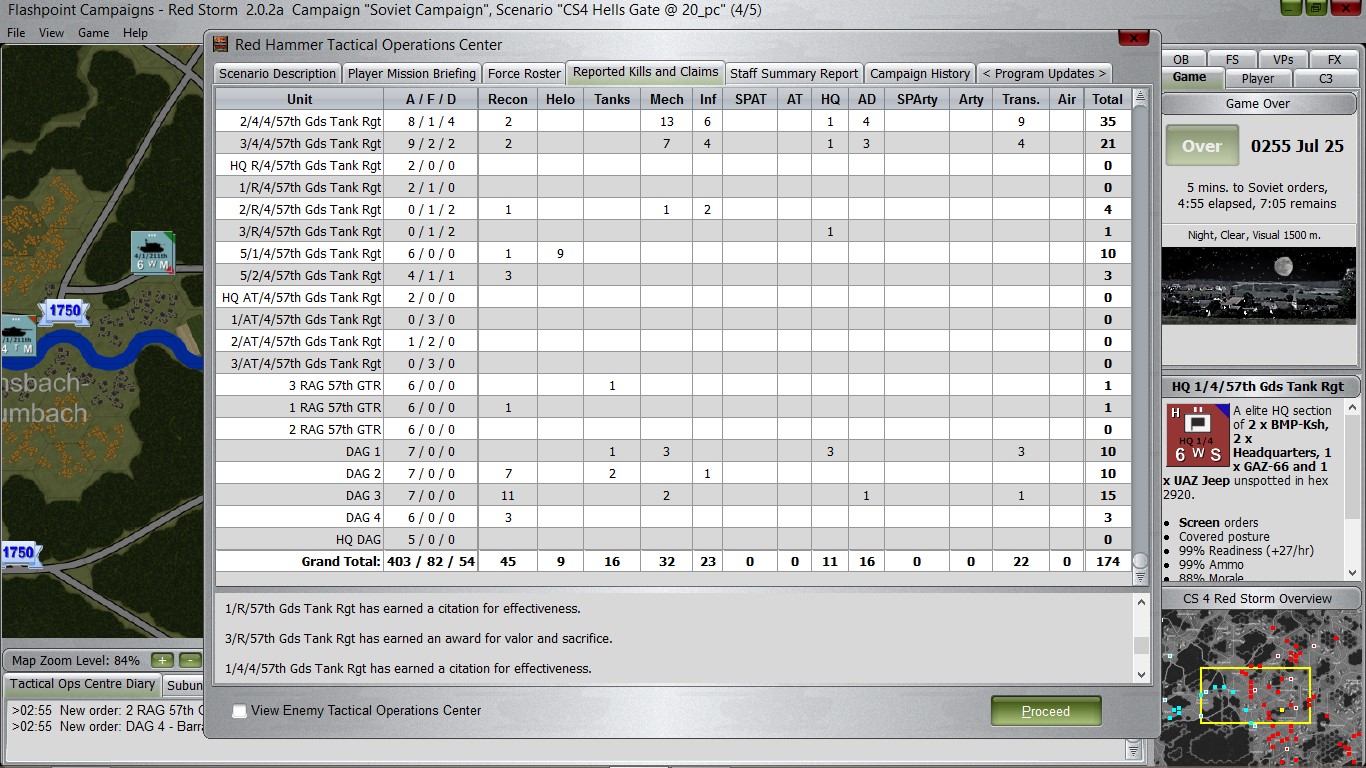Open the Campaign History tab
Image resolution: width=1366 pixels, height=768 pixels.
point(920,73)
